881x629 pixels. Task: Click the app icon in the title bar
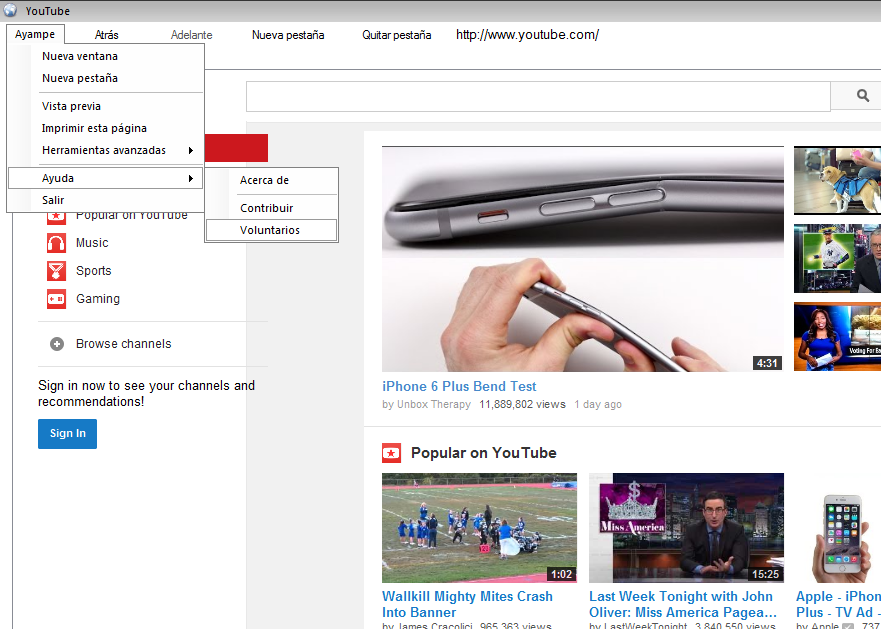(x=10, y=10)
